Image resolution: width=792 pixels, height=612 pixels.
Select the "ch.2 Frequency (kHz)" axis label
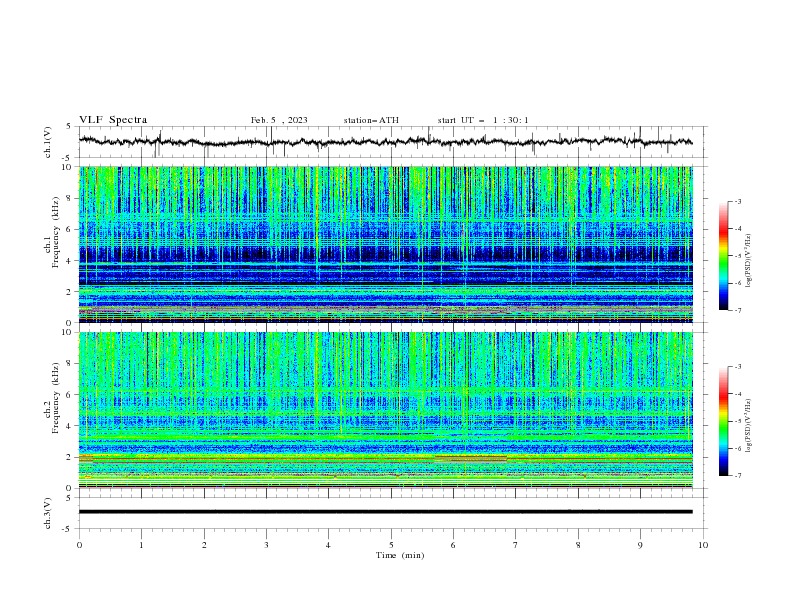51,397
